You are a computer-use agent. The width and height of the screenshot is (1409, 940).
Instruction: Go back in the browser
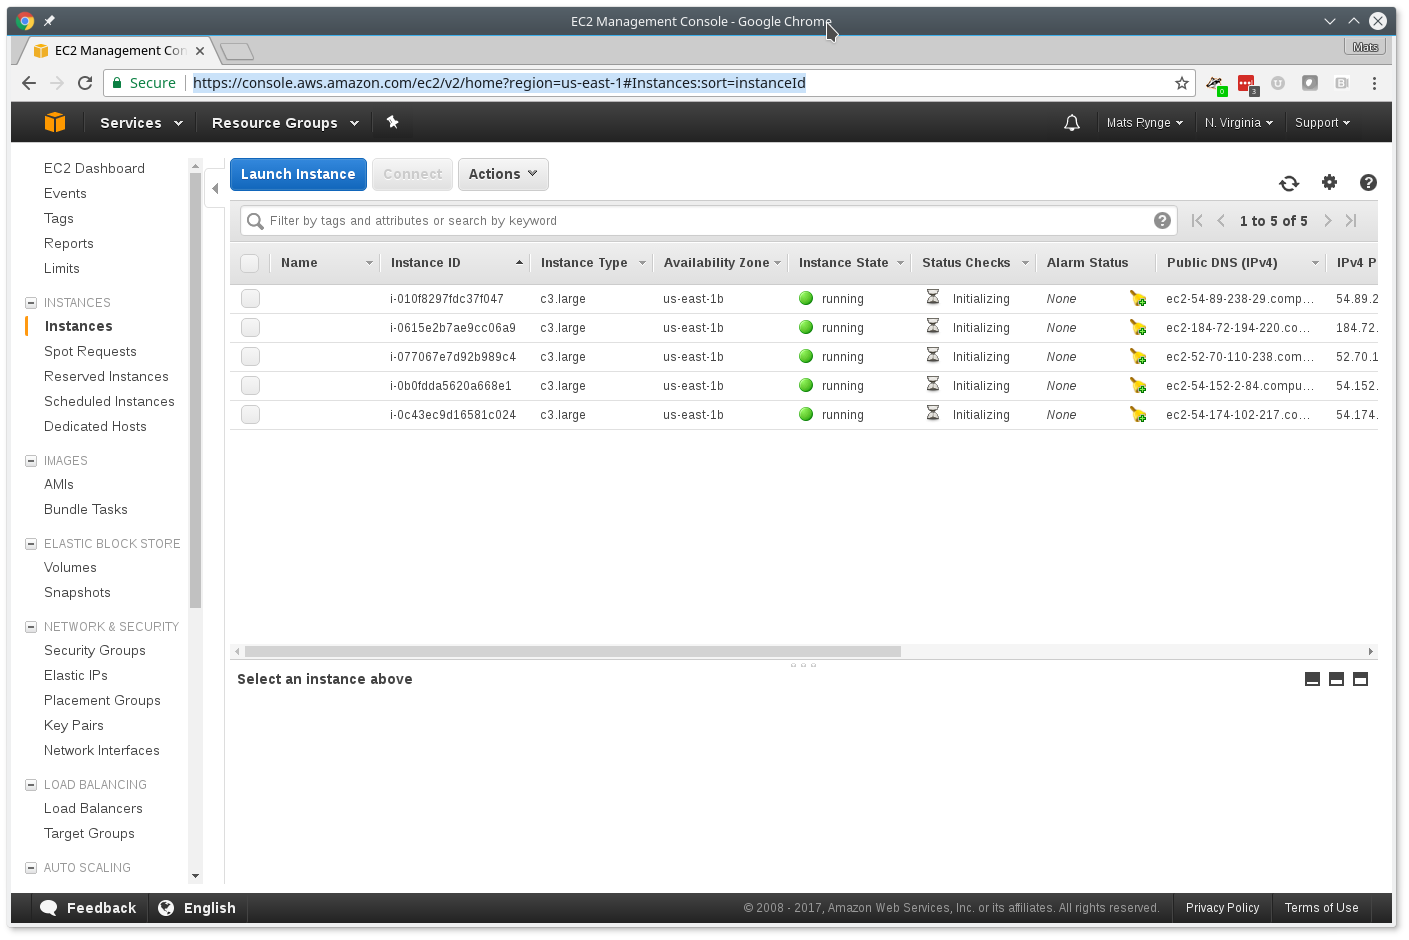(28, 83)
